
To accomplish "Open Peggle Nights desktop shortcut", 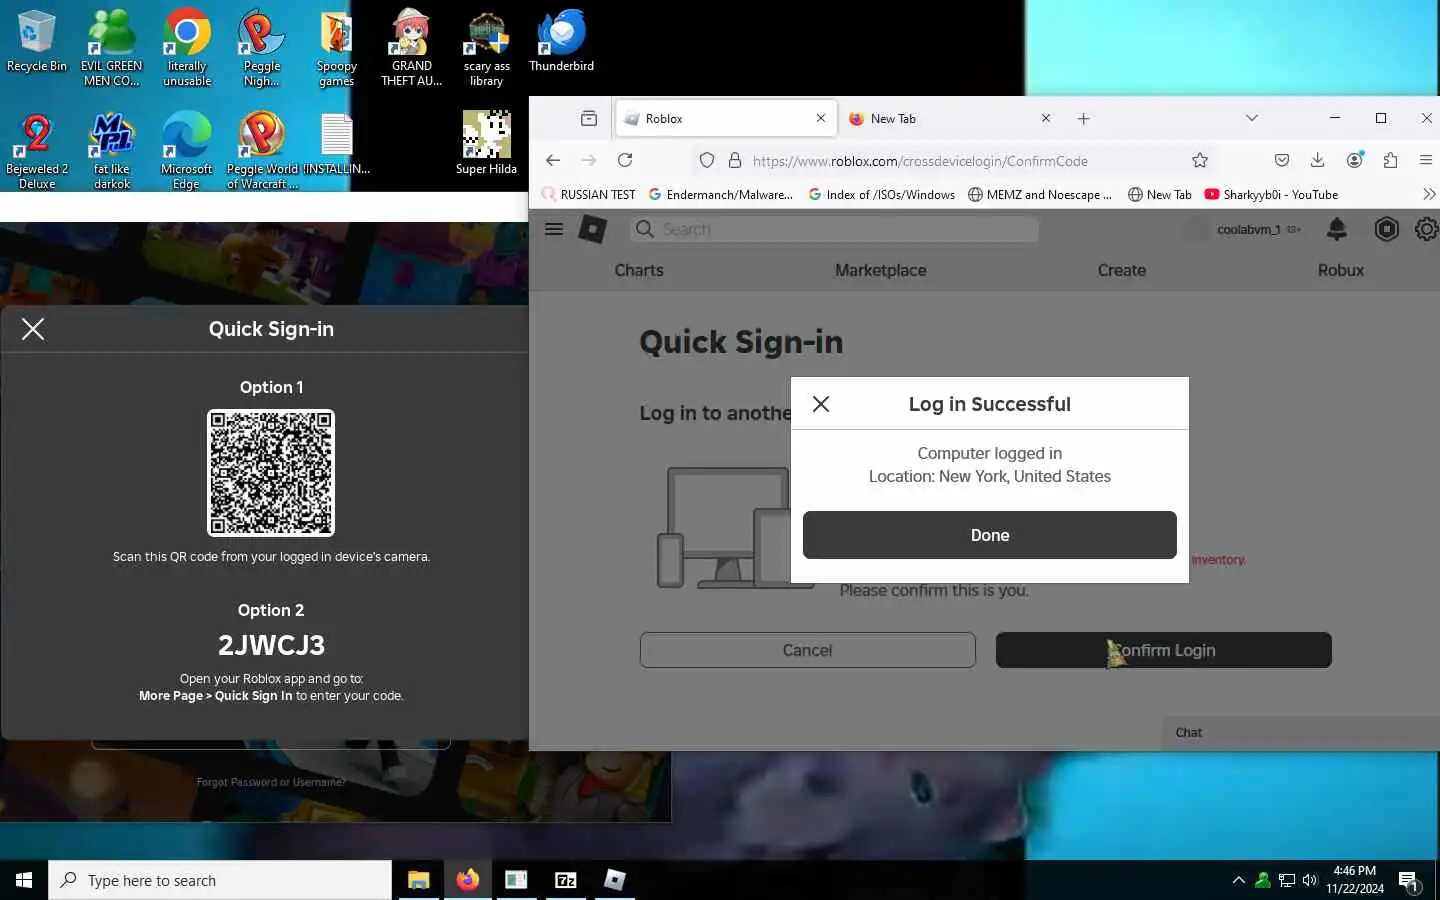I will point(261,48).
